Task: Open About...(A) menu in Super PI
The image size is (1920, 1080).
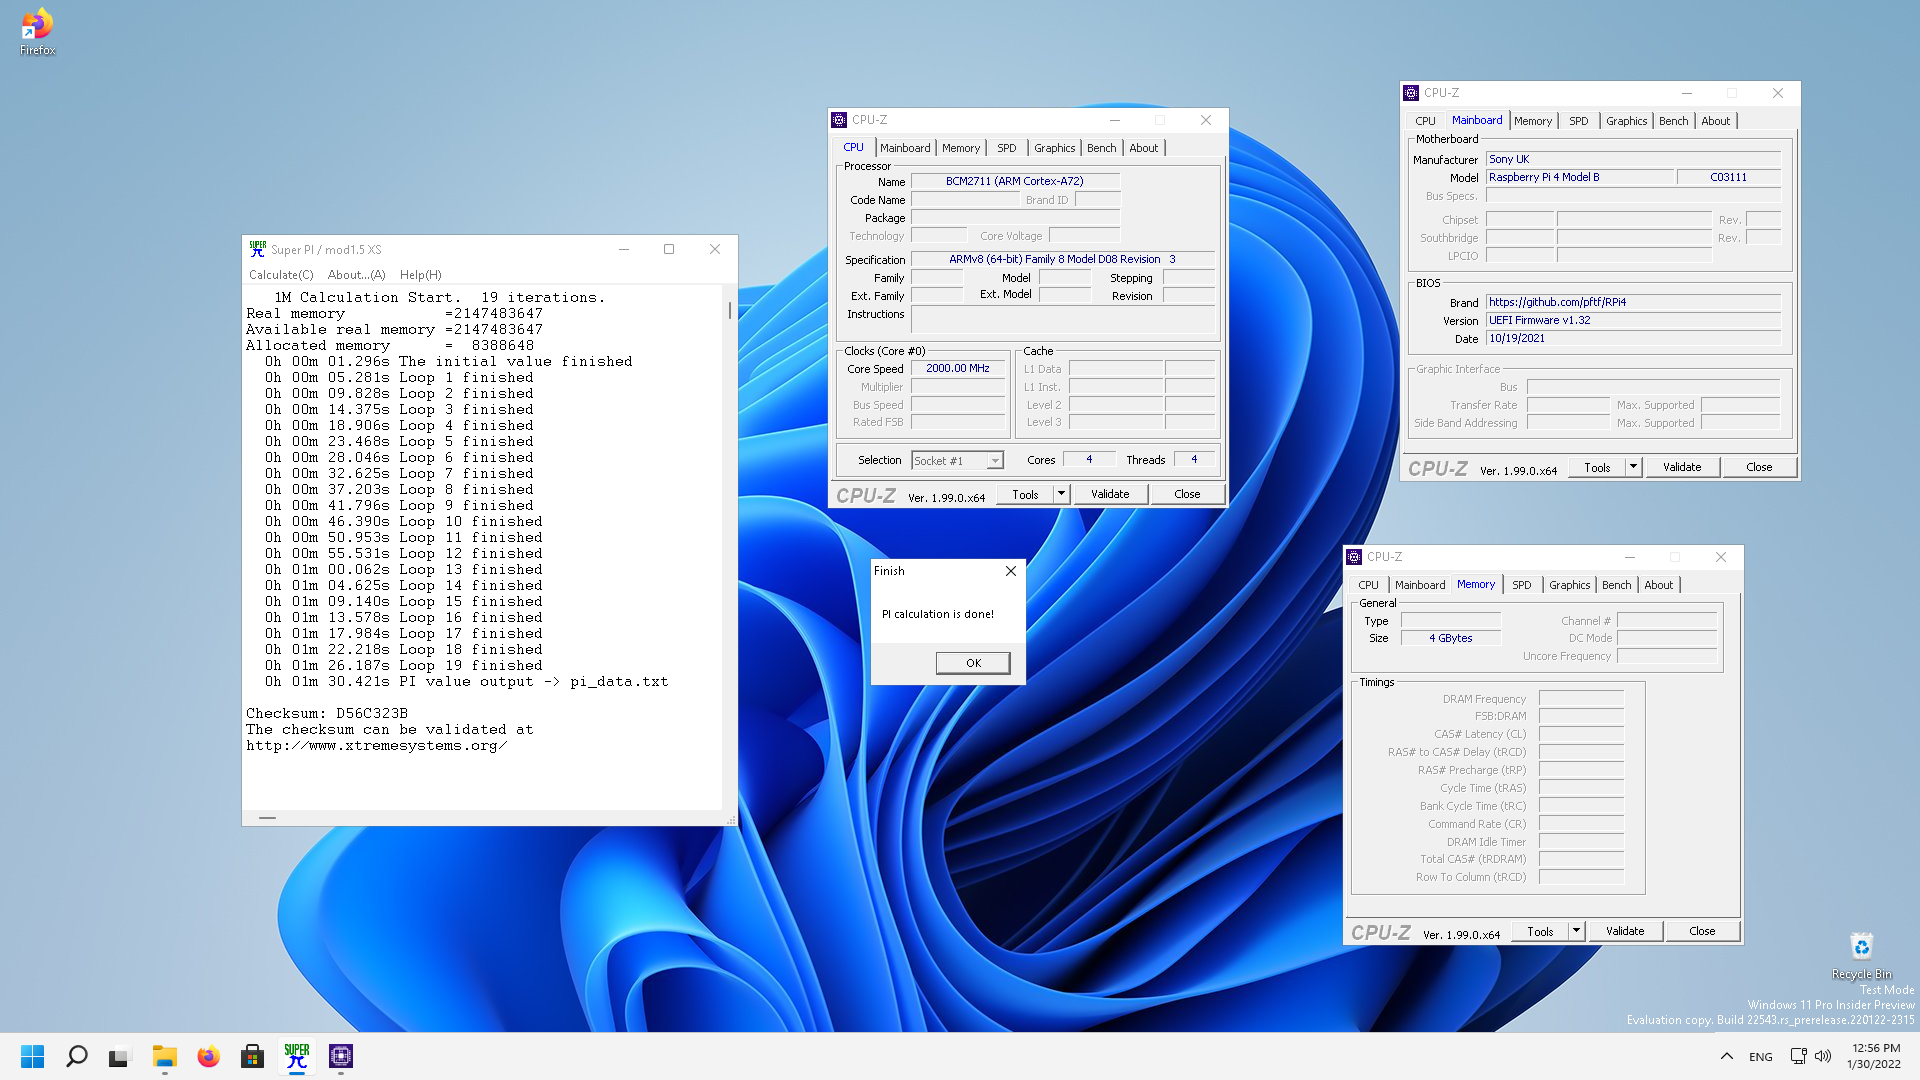Action: 356,275
